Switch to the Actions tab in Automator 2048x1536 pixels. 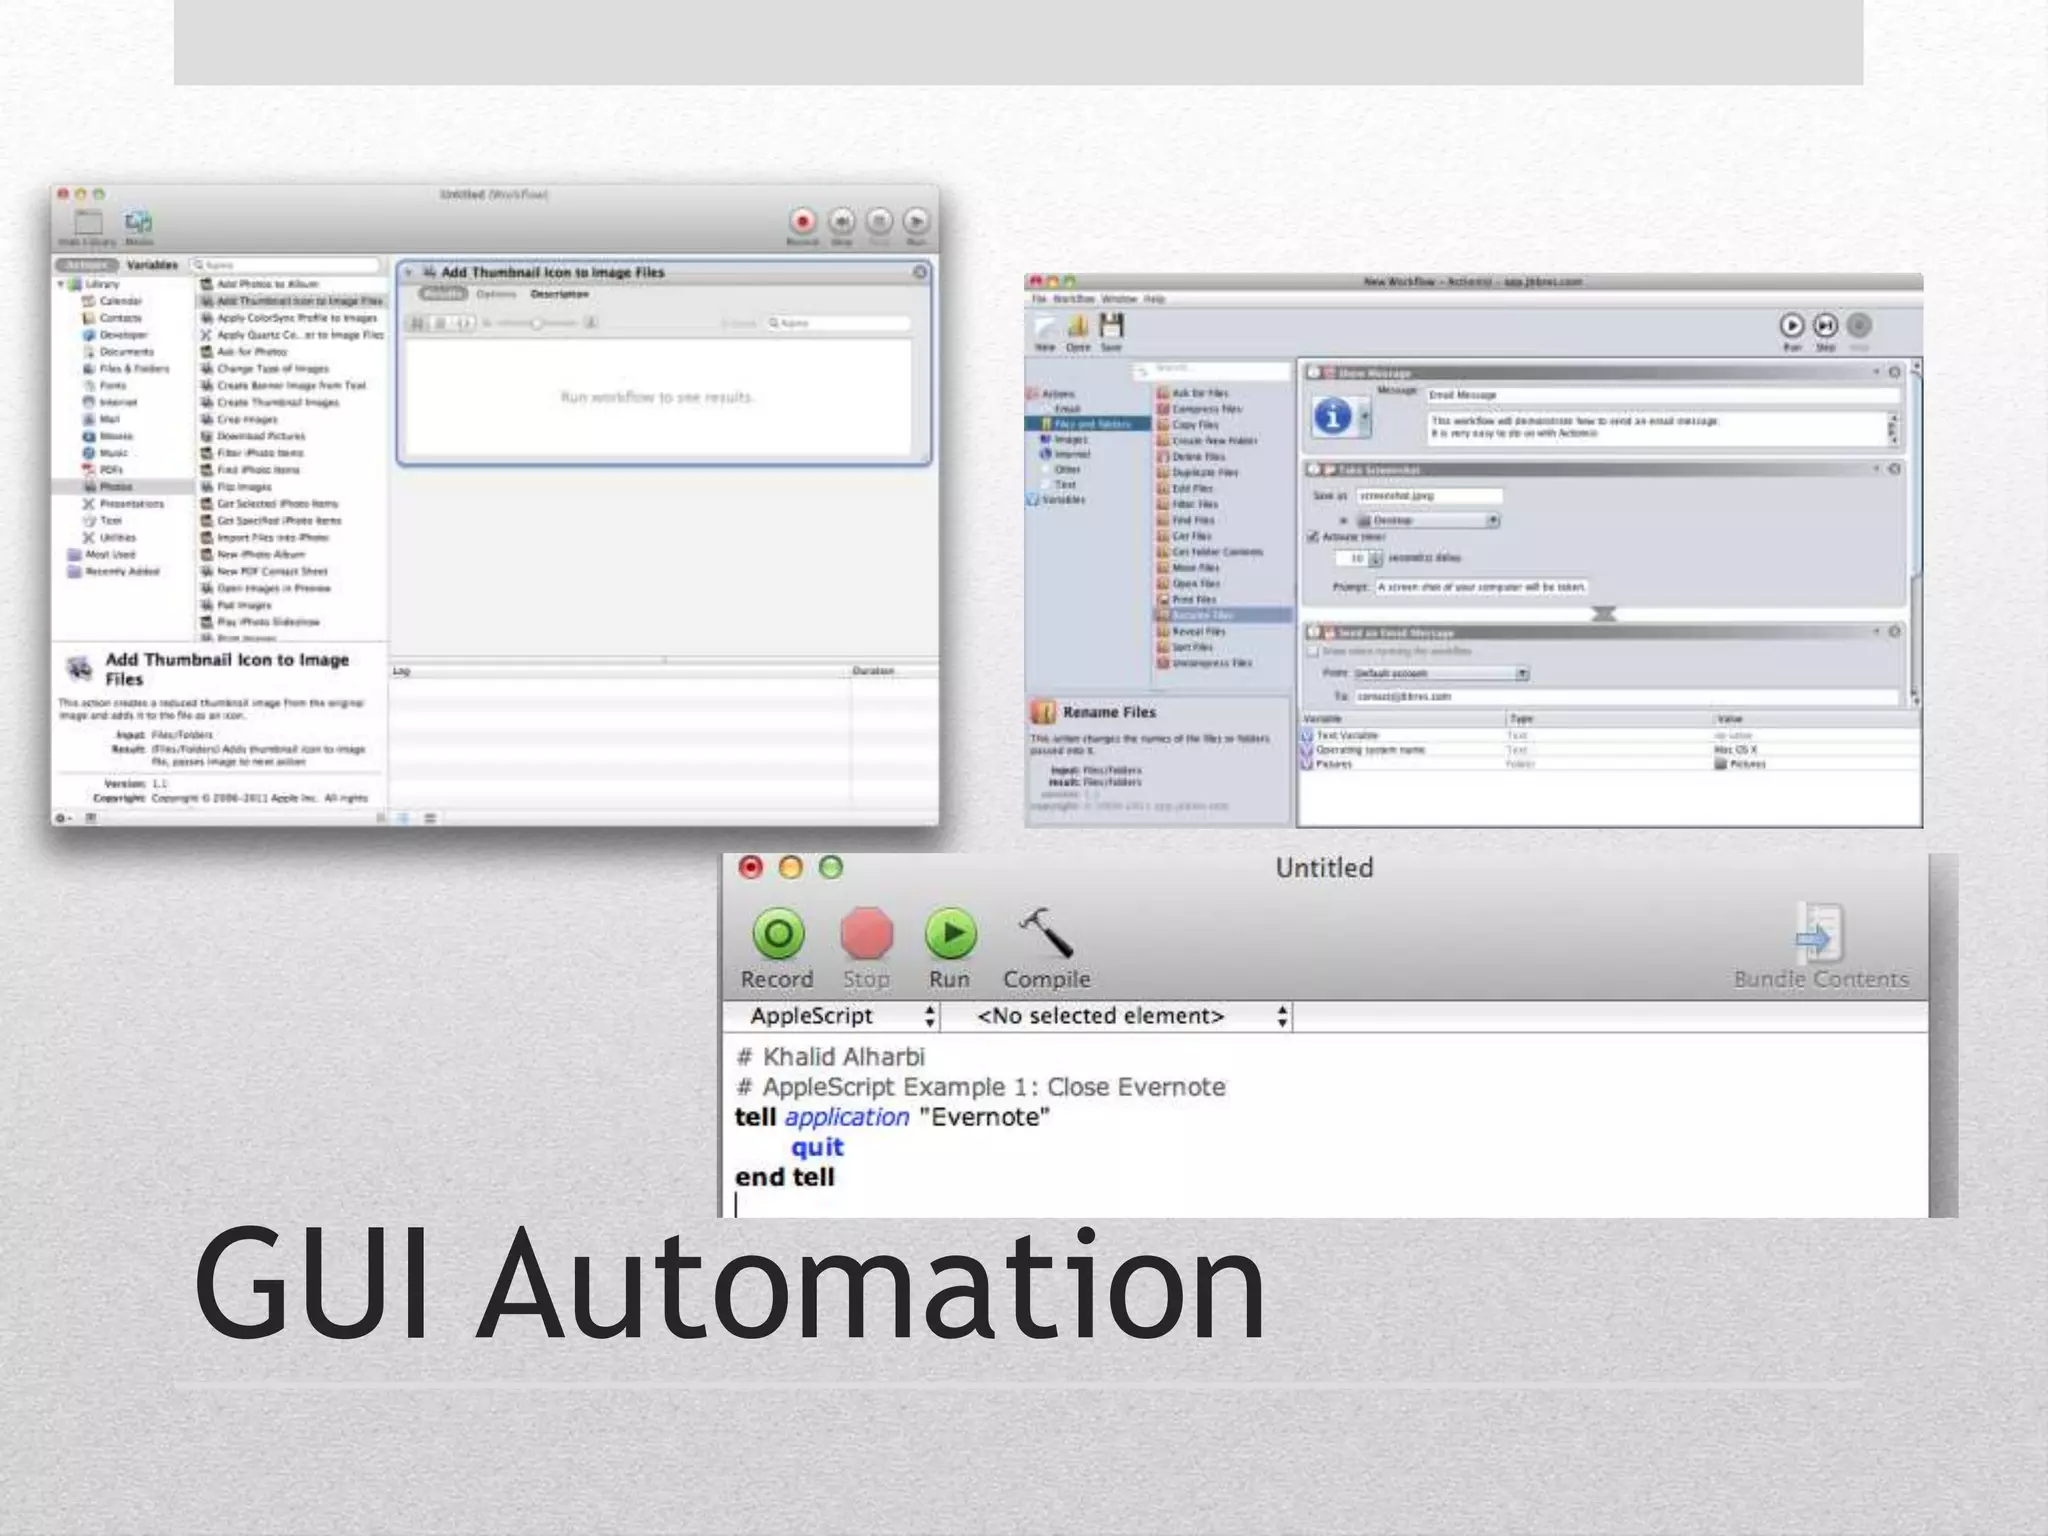point(87,265)
